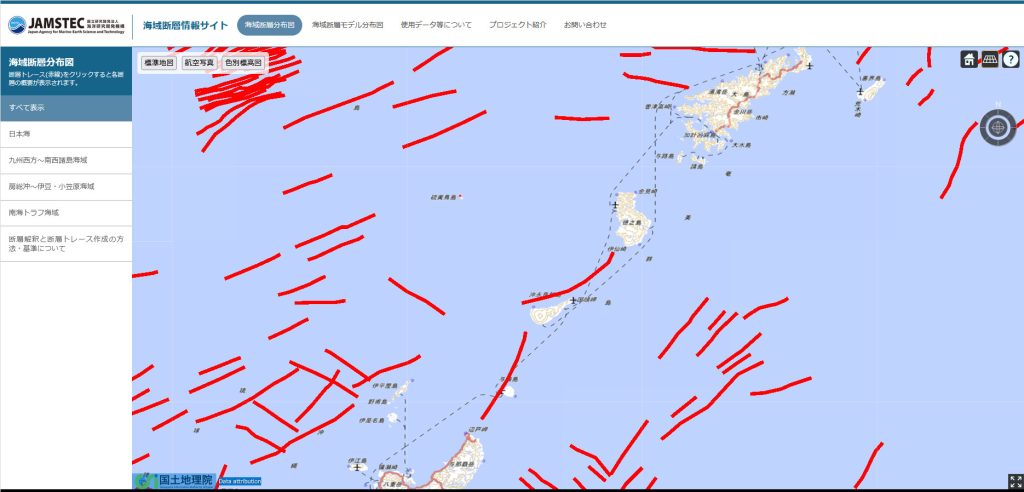Open the perspective grid view icon
Image resolution: width=1024 pixels, height=492 pixels.
[x=990, y=60]
